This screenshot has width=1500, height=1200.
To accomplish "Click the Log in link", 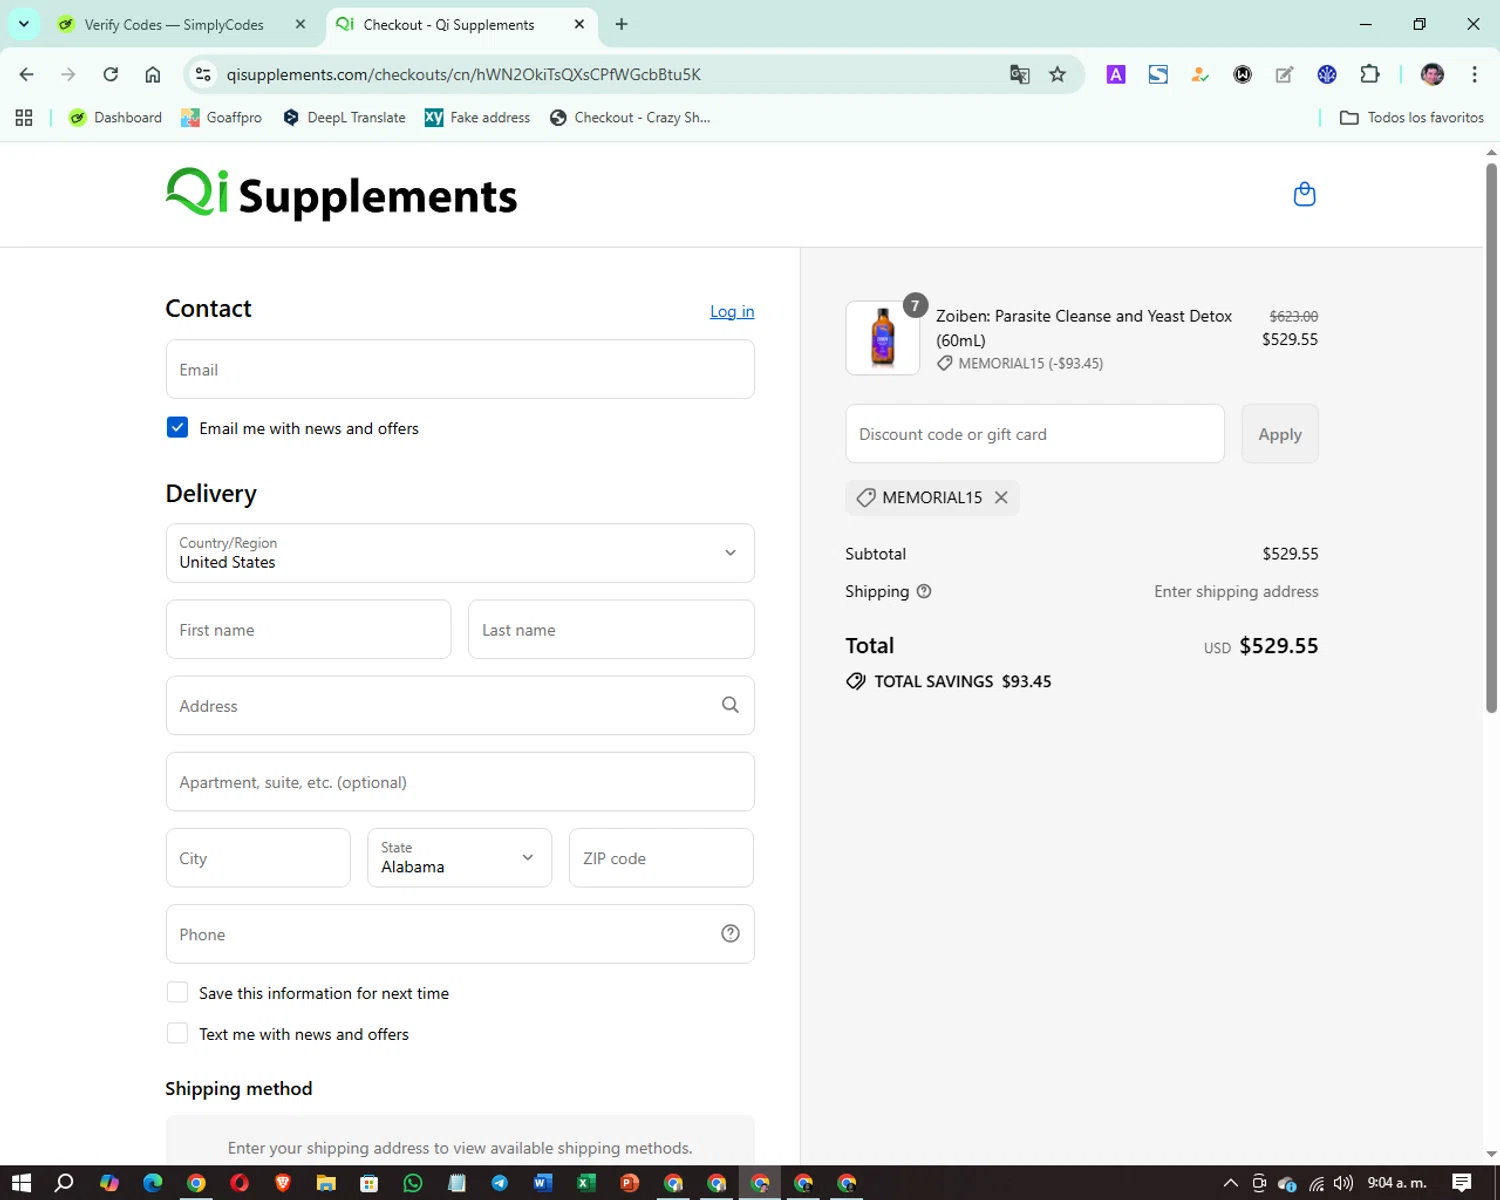I will [x=732, y=311].
